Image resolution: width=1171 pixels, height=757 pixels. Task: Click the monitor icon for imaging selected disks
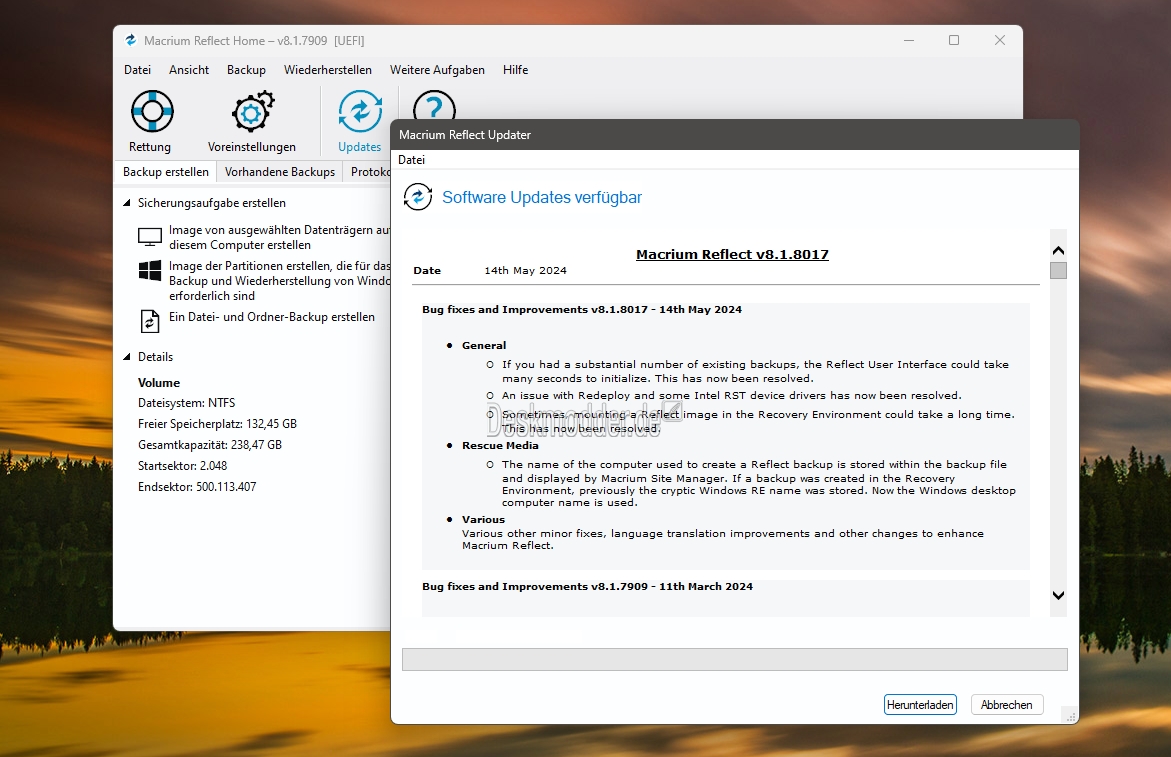150,237
